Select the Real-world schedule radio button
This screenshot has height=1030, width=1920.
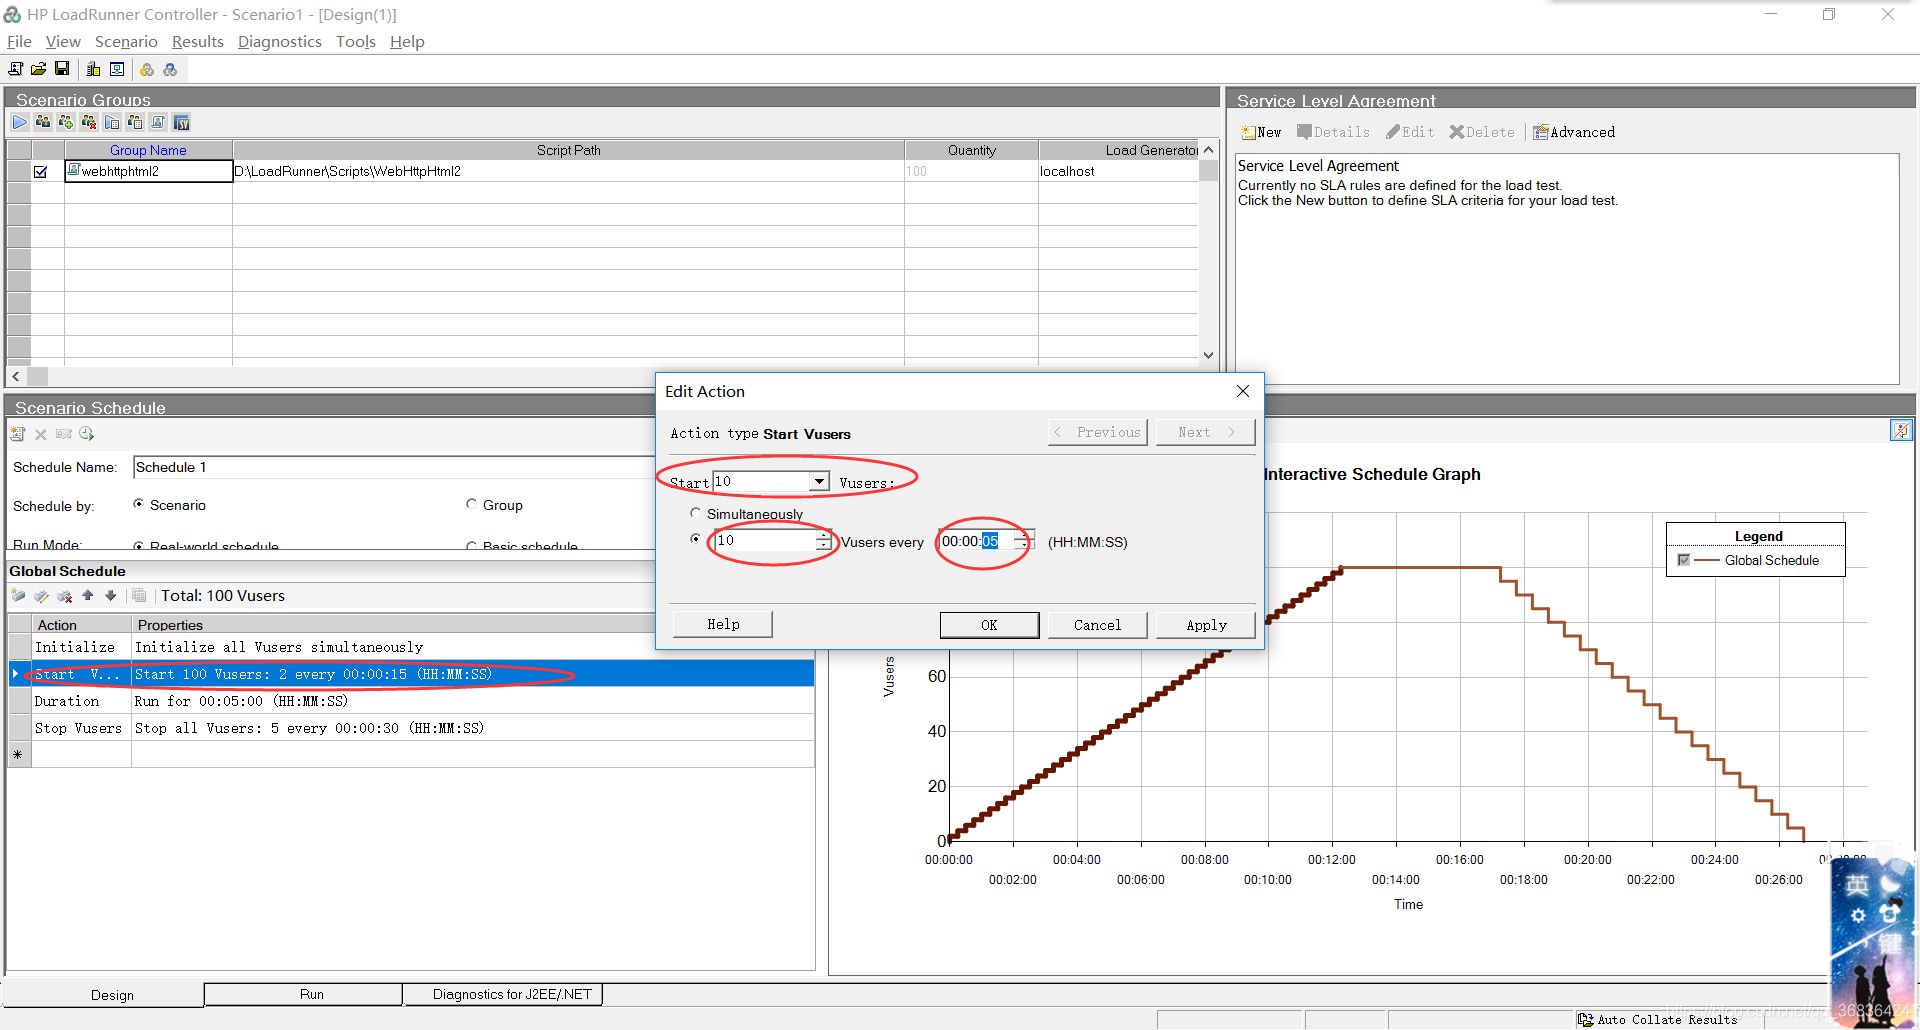138,545
